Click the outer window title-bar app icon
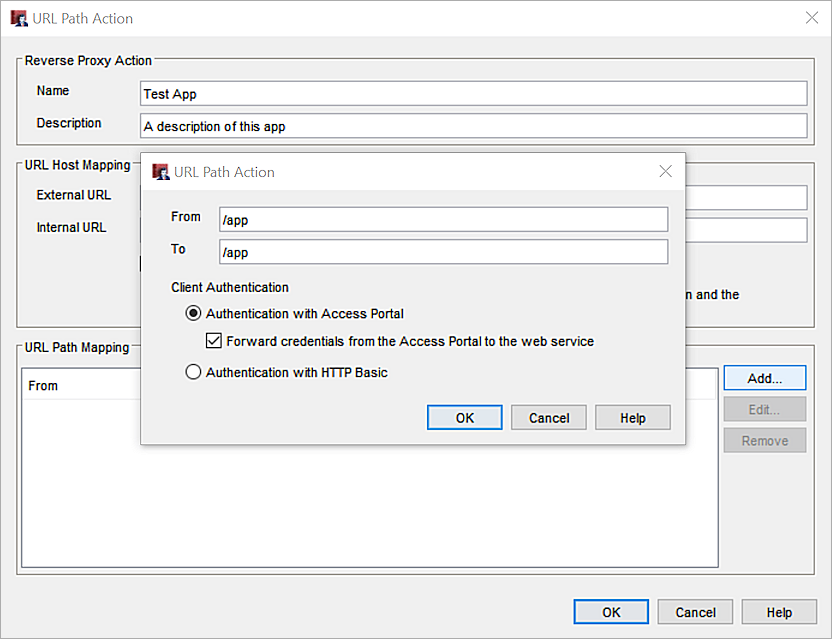This screenshot has height=639, width=832. coord(19,19)
